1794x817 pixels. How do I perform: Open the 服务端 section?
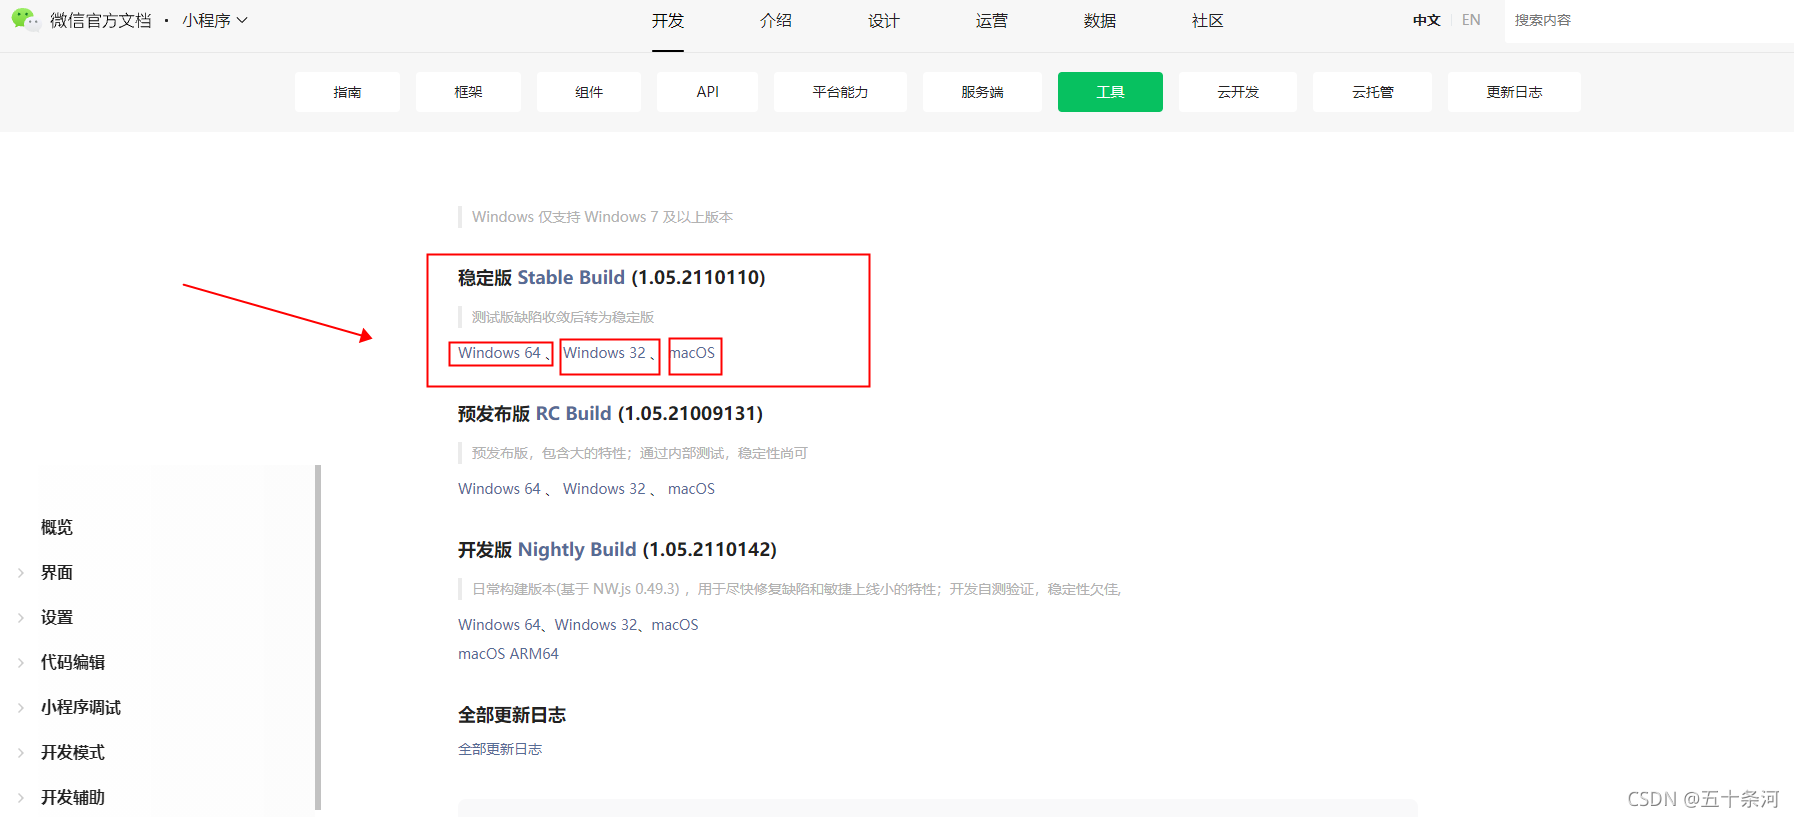(x=982, y=92)
